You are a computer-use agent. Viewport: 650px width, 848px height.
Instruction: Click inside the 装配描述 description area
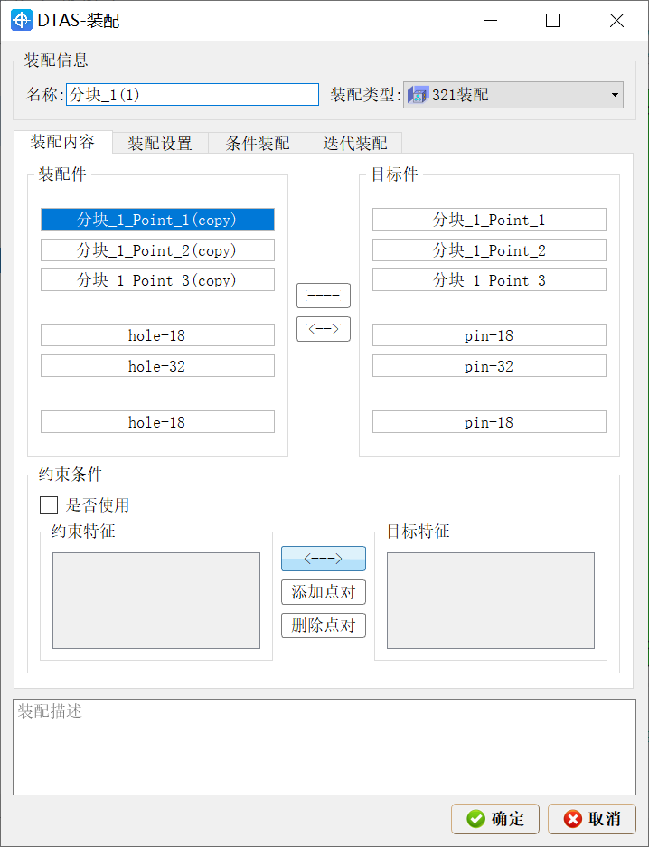click(x=325, y=745)
